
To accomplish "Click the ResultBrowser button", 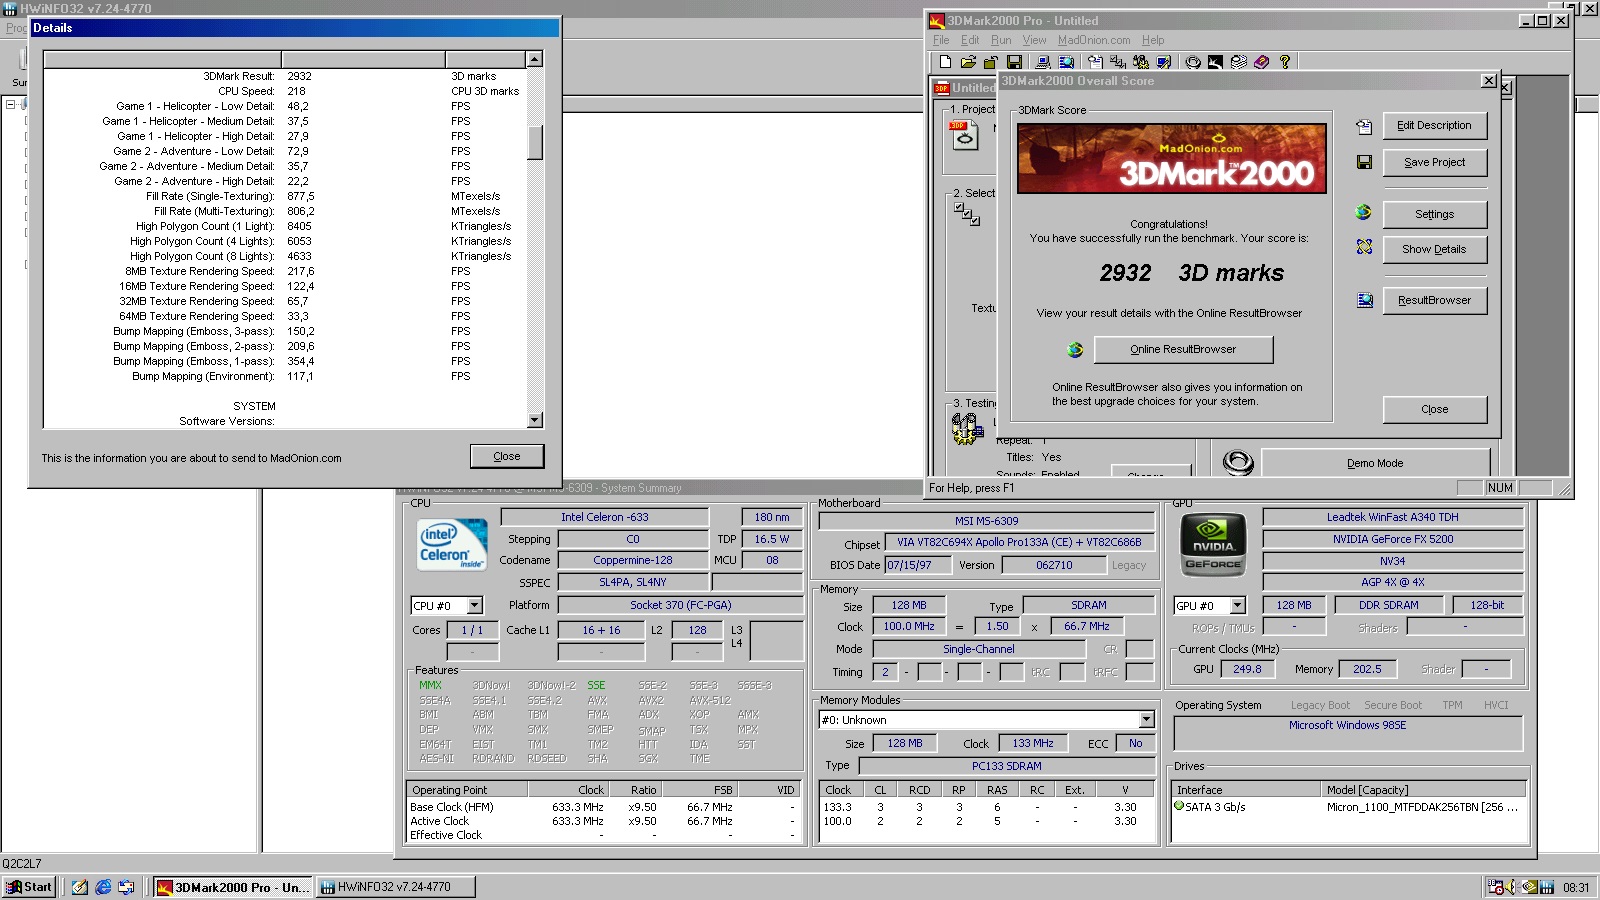I will tap(1434, 300).
